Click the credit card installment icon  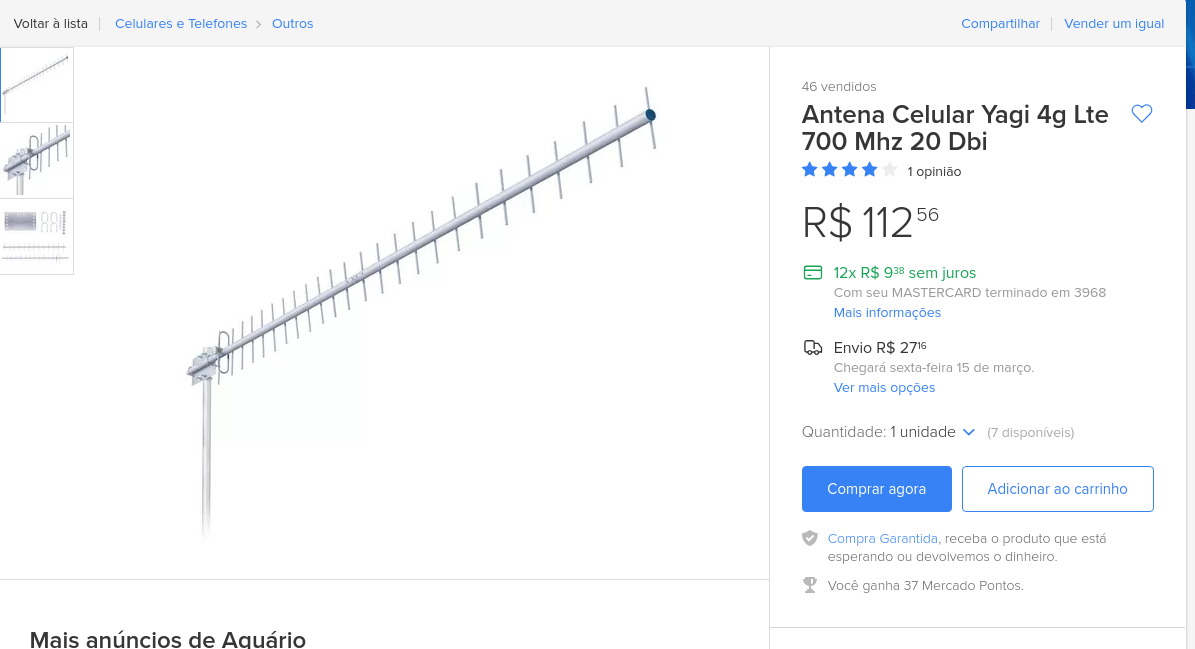(813, 272)
